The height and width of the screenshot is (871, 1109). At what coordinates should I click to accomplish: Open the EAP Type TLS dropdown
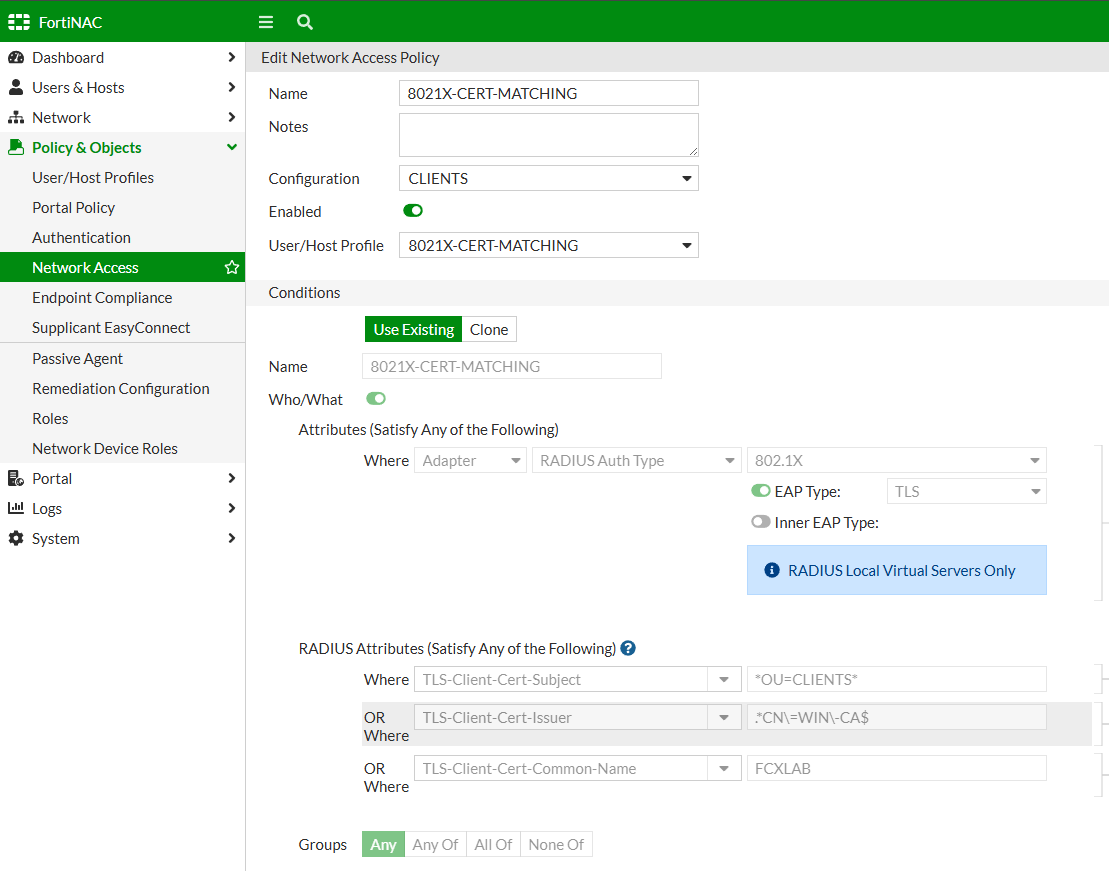coord(967,491)
